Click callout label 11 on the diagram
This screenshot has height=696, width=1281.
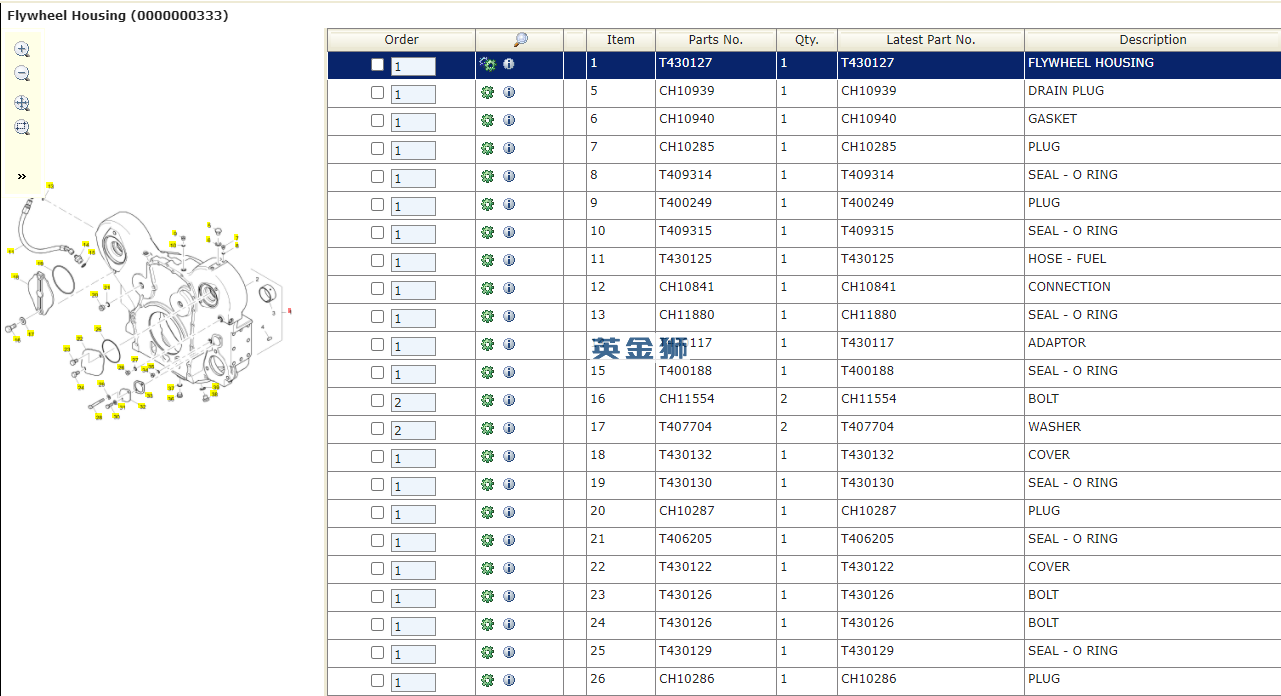(x=11, y=251)
